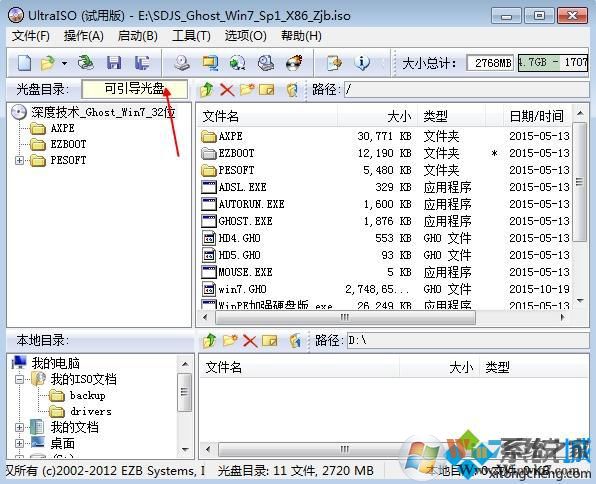Sort disc files by 大小 column

click(377, 116)
